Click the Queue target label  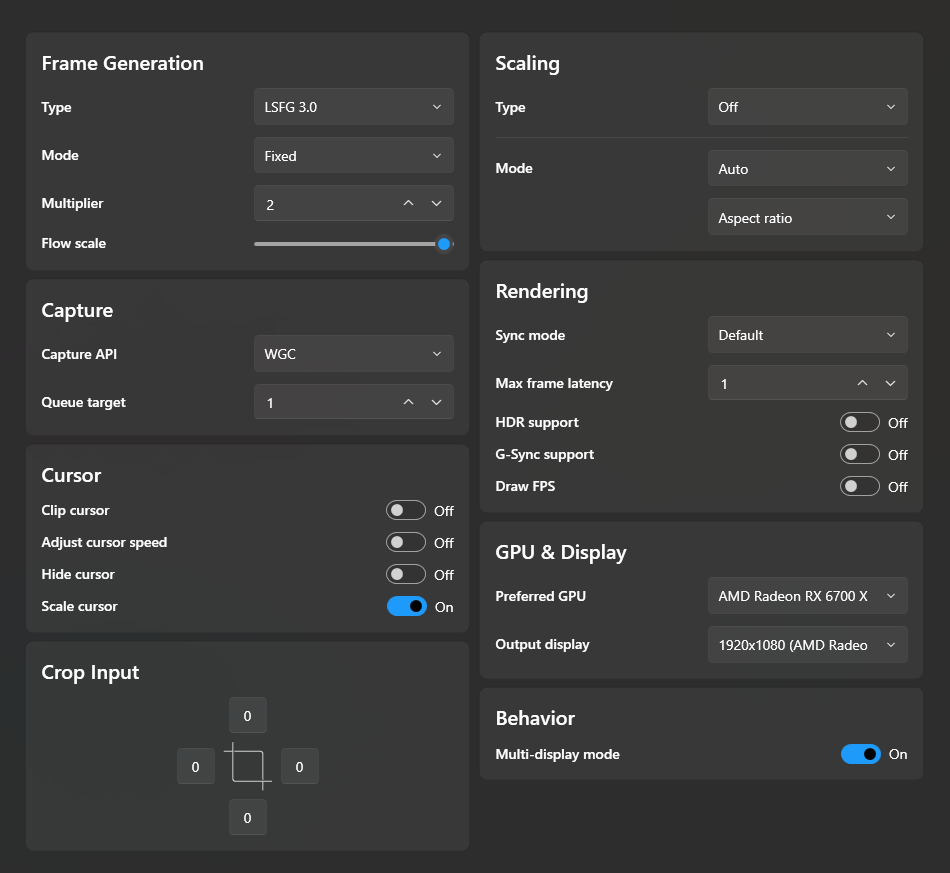(84, 402)
